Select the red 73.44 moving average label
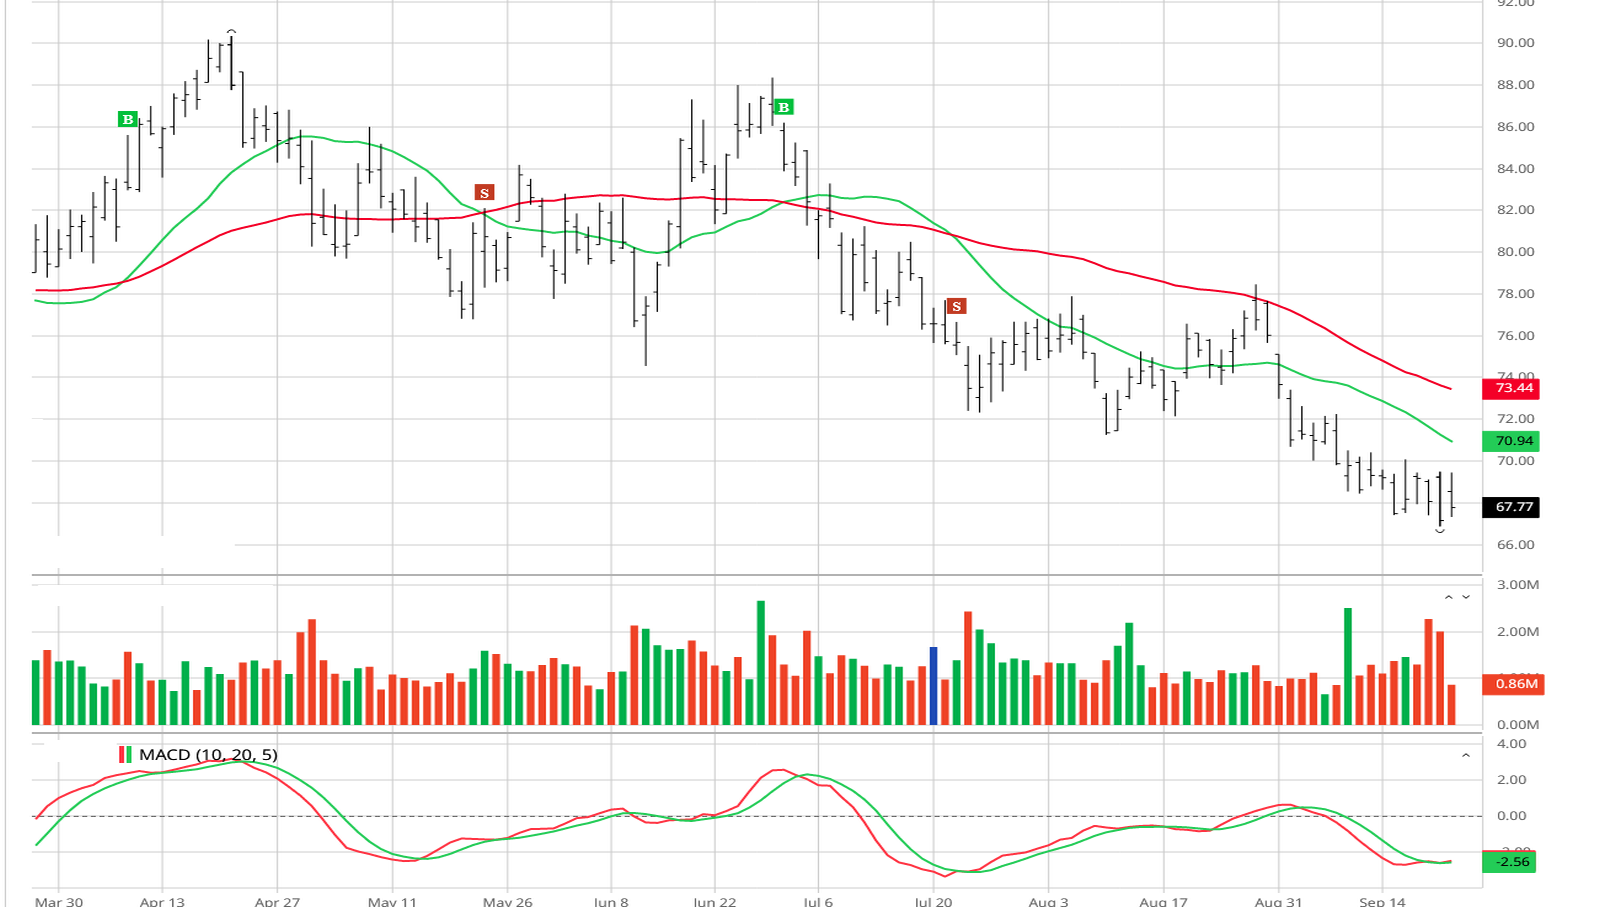1600x907 pixels. [x=1510, y=388]
